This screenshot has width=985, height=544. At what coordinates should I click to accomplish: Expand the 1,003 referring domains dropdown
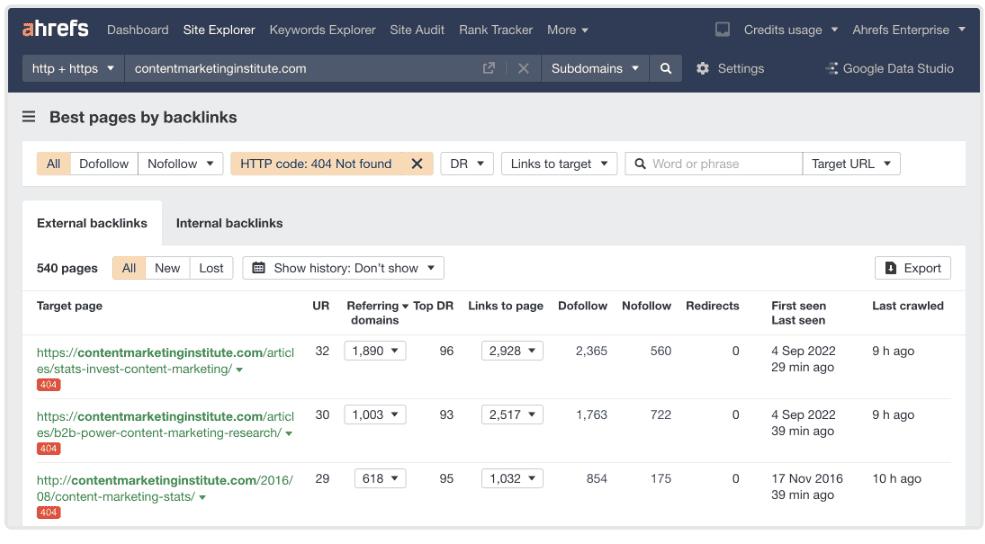(x=375, y=415)
